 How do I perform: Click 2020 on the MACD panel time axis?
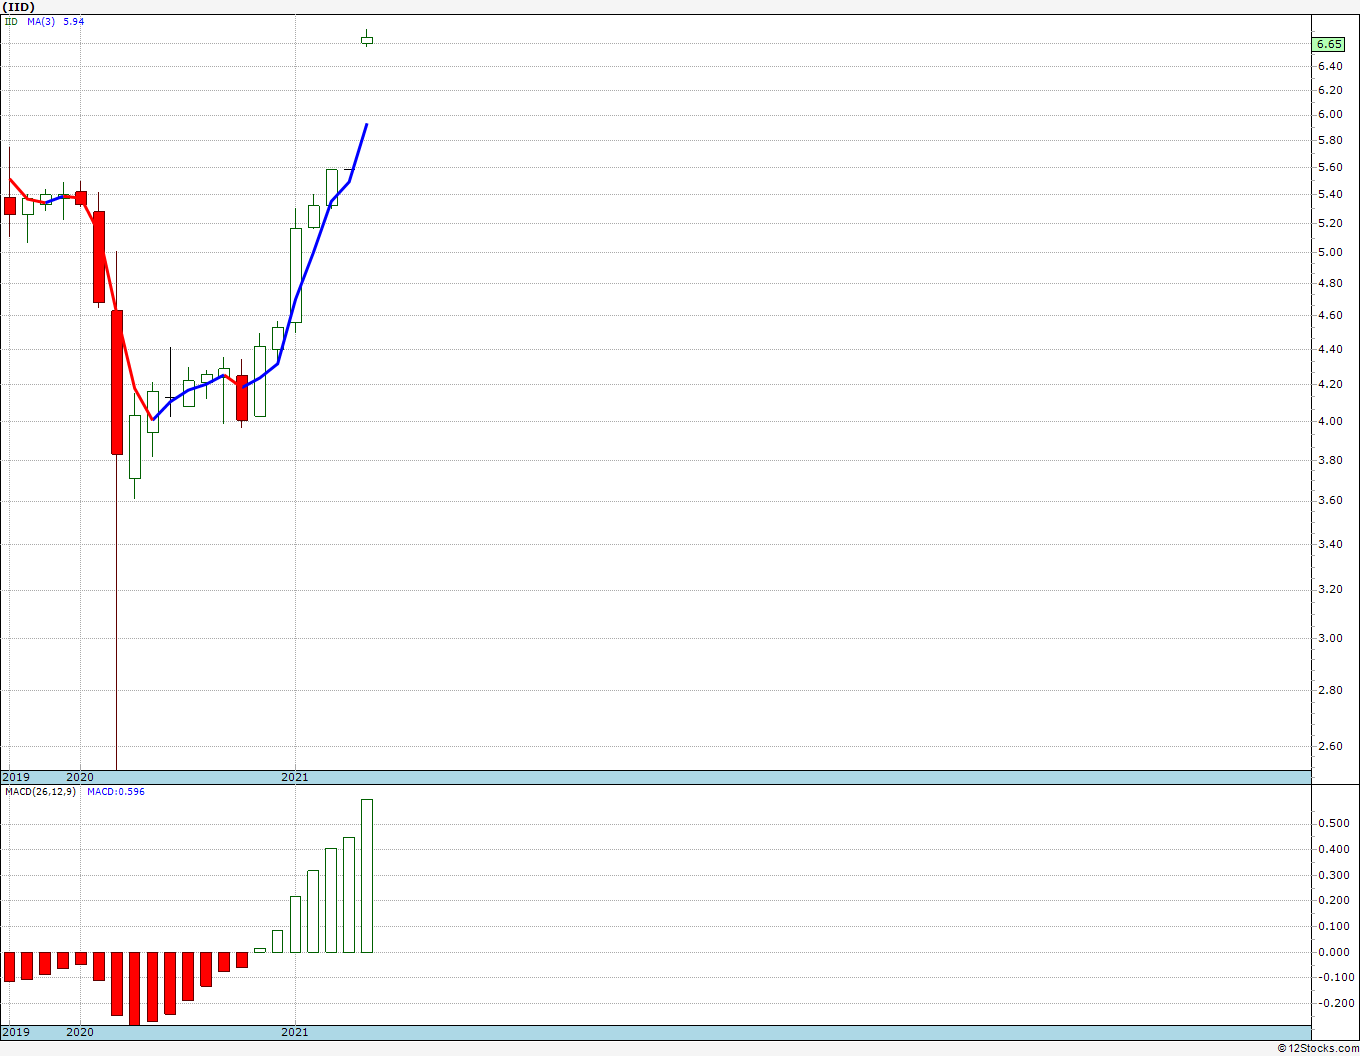coord(80,1032)
